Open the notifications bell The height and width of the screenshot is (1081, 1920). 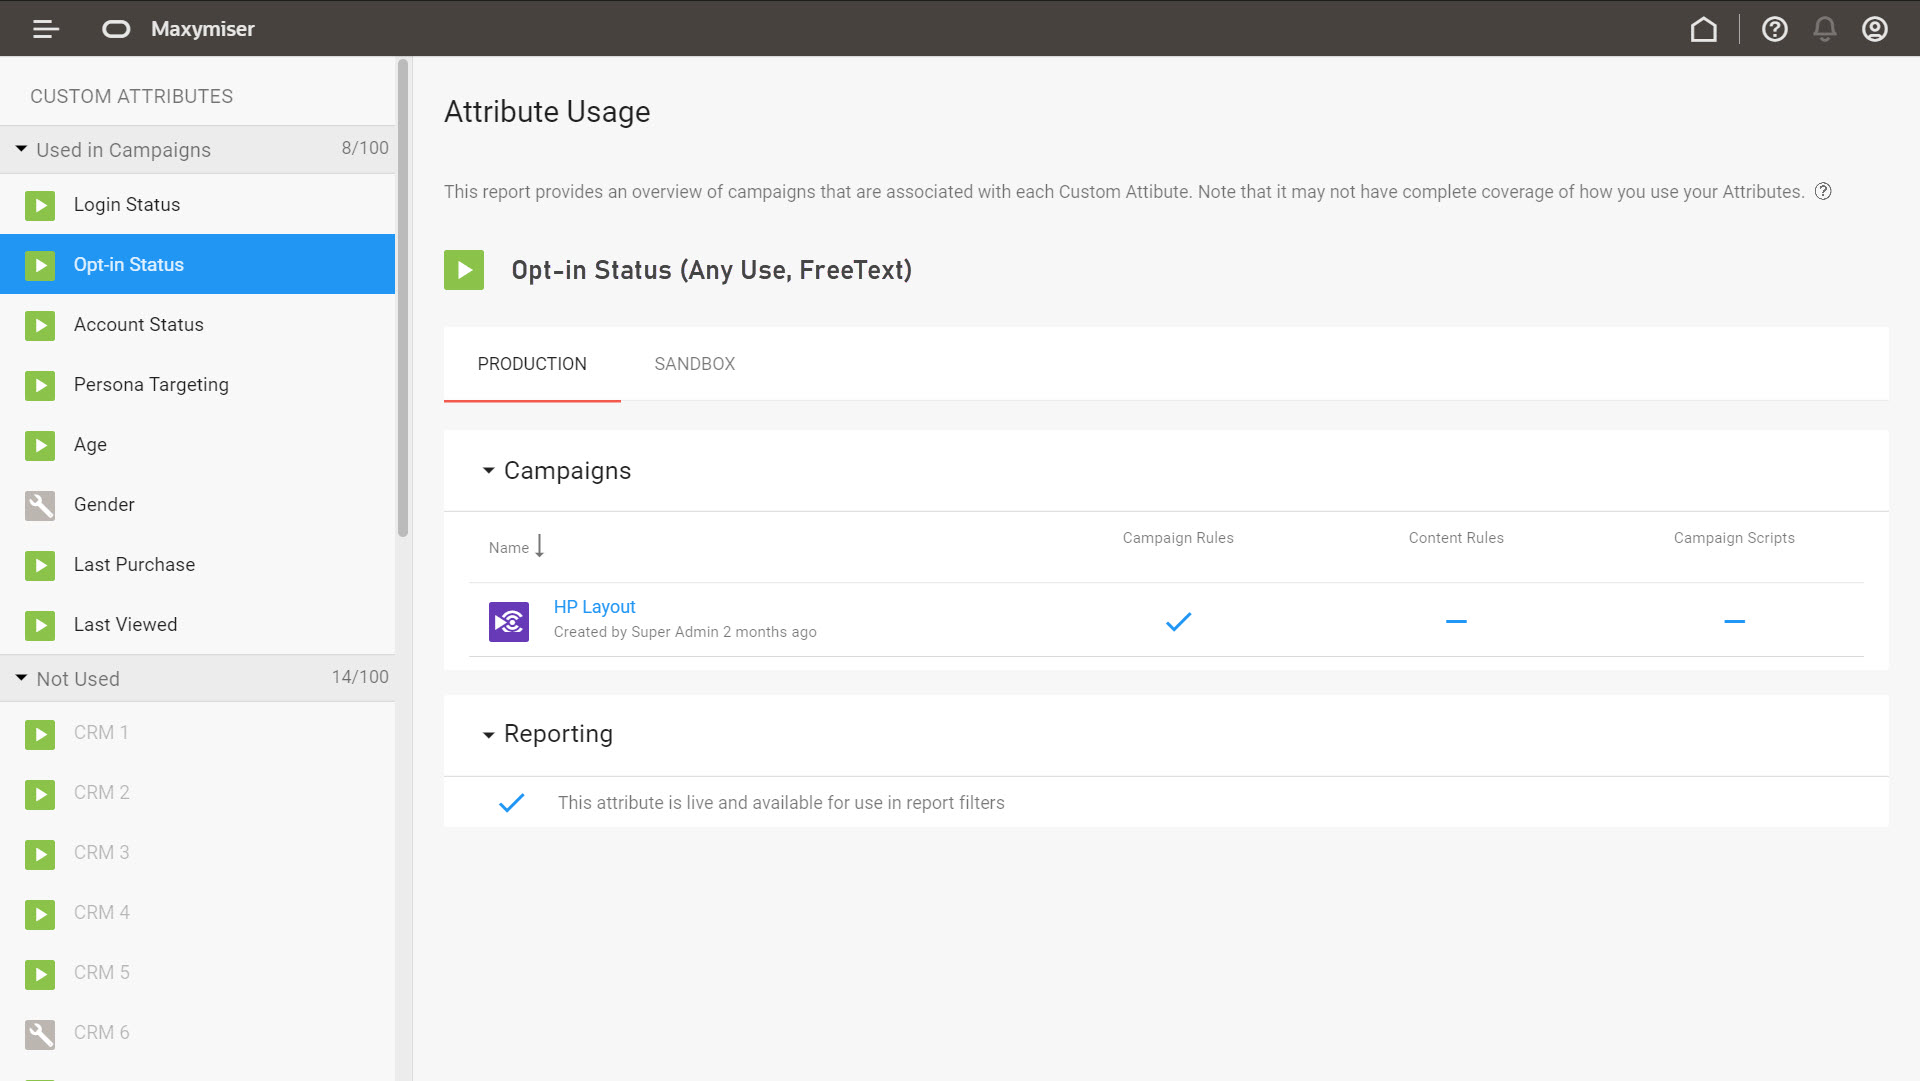(1825, 29)
